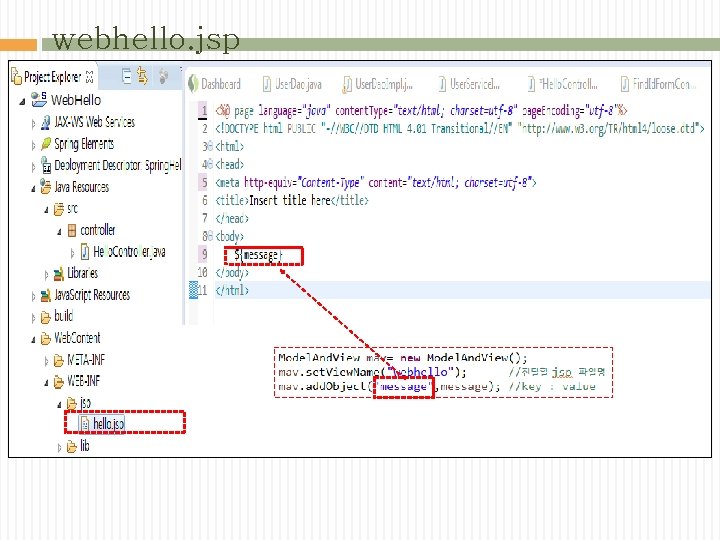
Task: Fold the body tag at line 8
Action: point(210,236)
